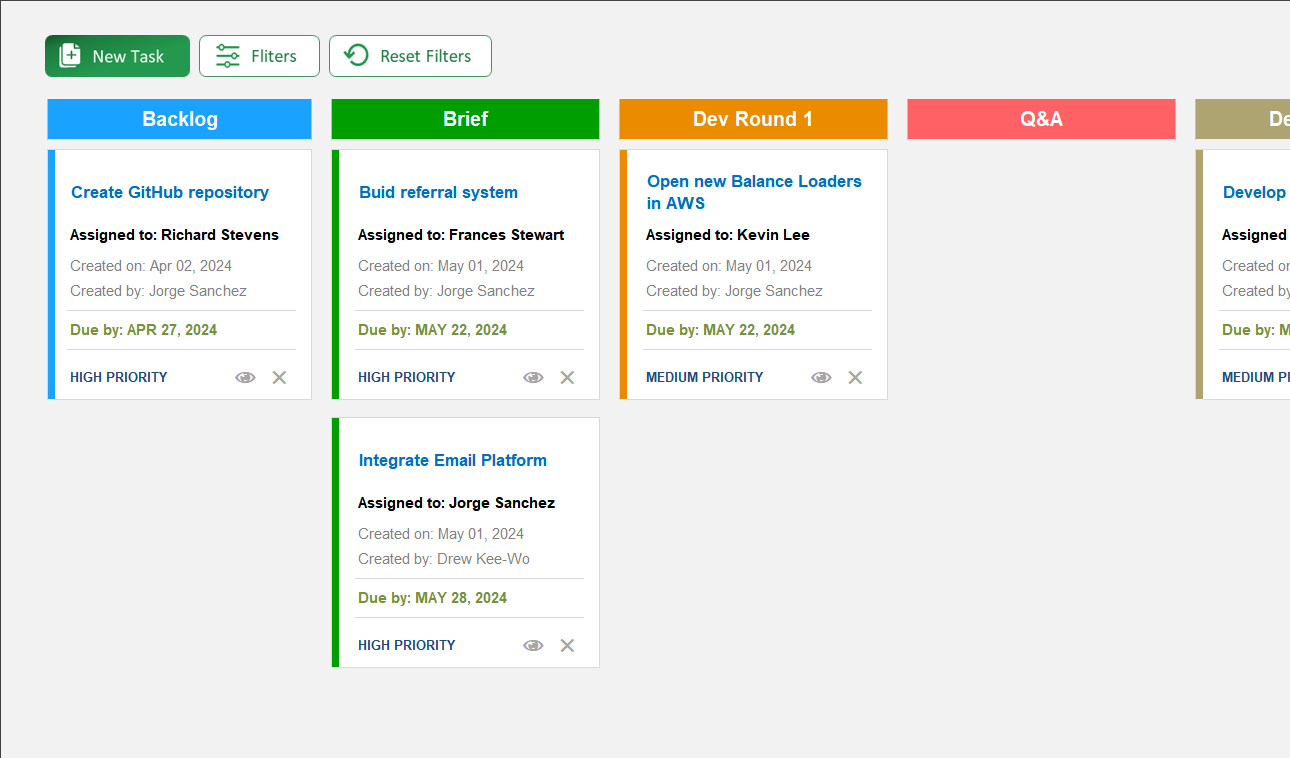Image resolution: width=1290 pixels, height=758 pixels.
Task: Click the New Task clipboard icon
Action: pyautogui.click(x=70, y=55)
